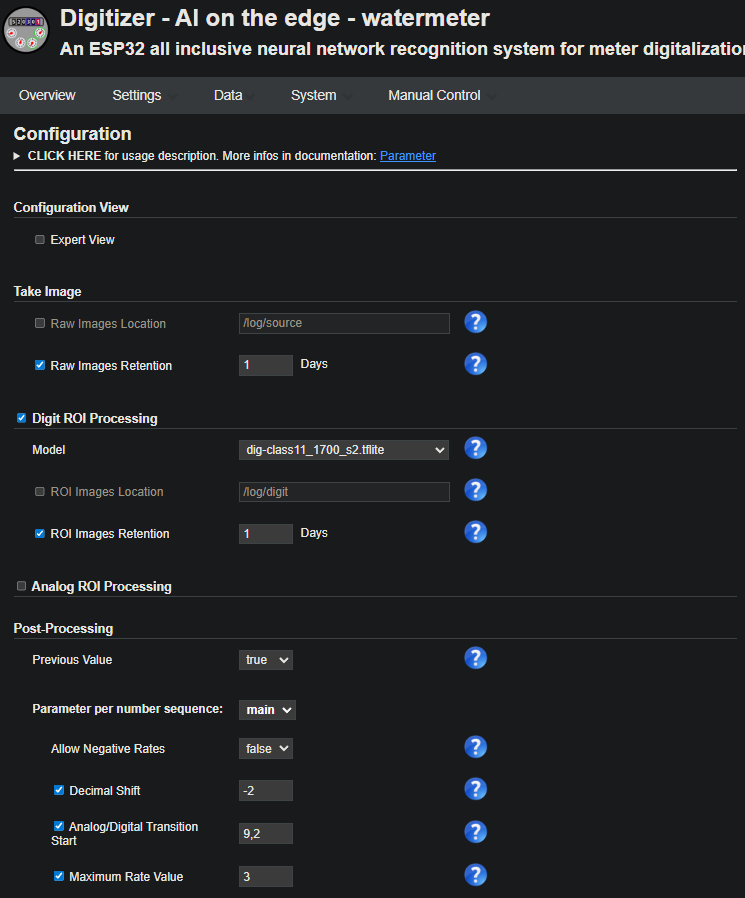The image size is (745, 898).
Task: Expand the CLICK HERE usage description
Action: pos(64,156)
